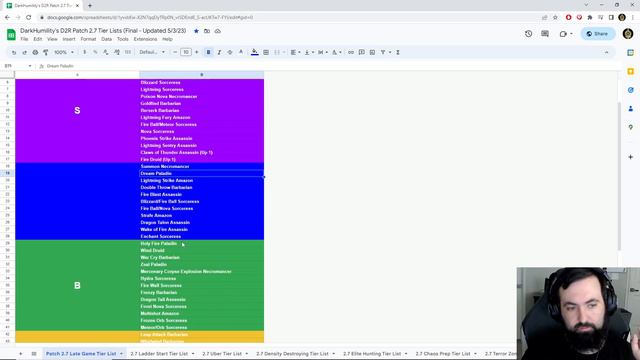Open more number formats (123)

[x=128, y=52]
